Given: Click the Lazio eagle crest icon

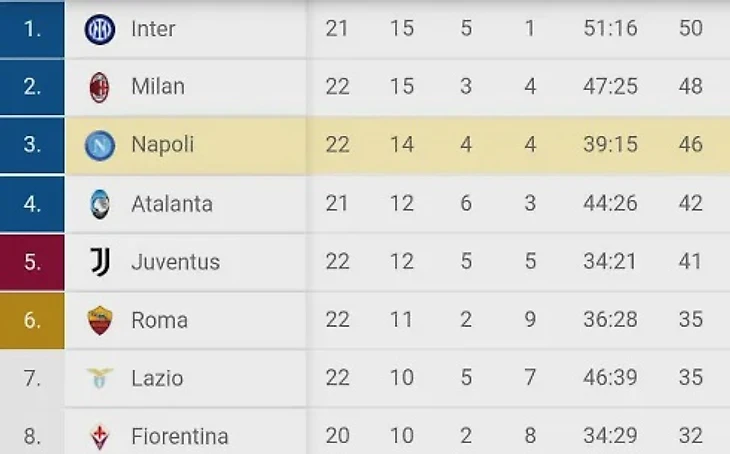Looking at the screenshot, I should point(100,378).
